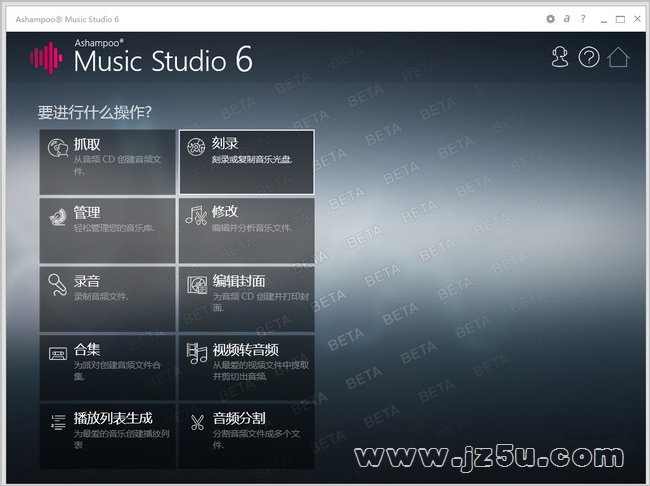This screenshot has width=650, height=486.
Task: Open the 刻录 burn disc tile
Action: tap(247, 162)
